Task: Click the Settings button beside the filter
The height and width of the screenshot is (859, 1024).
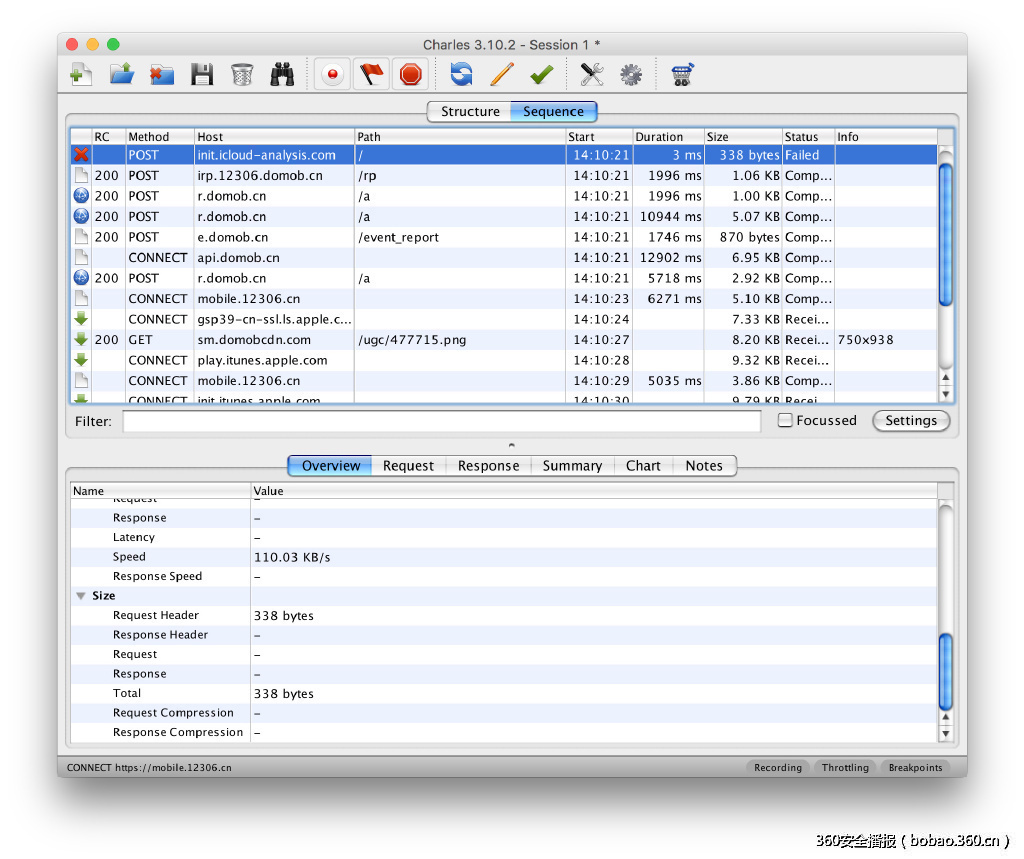Action: [910, 421]
